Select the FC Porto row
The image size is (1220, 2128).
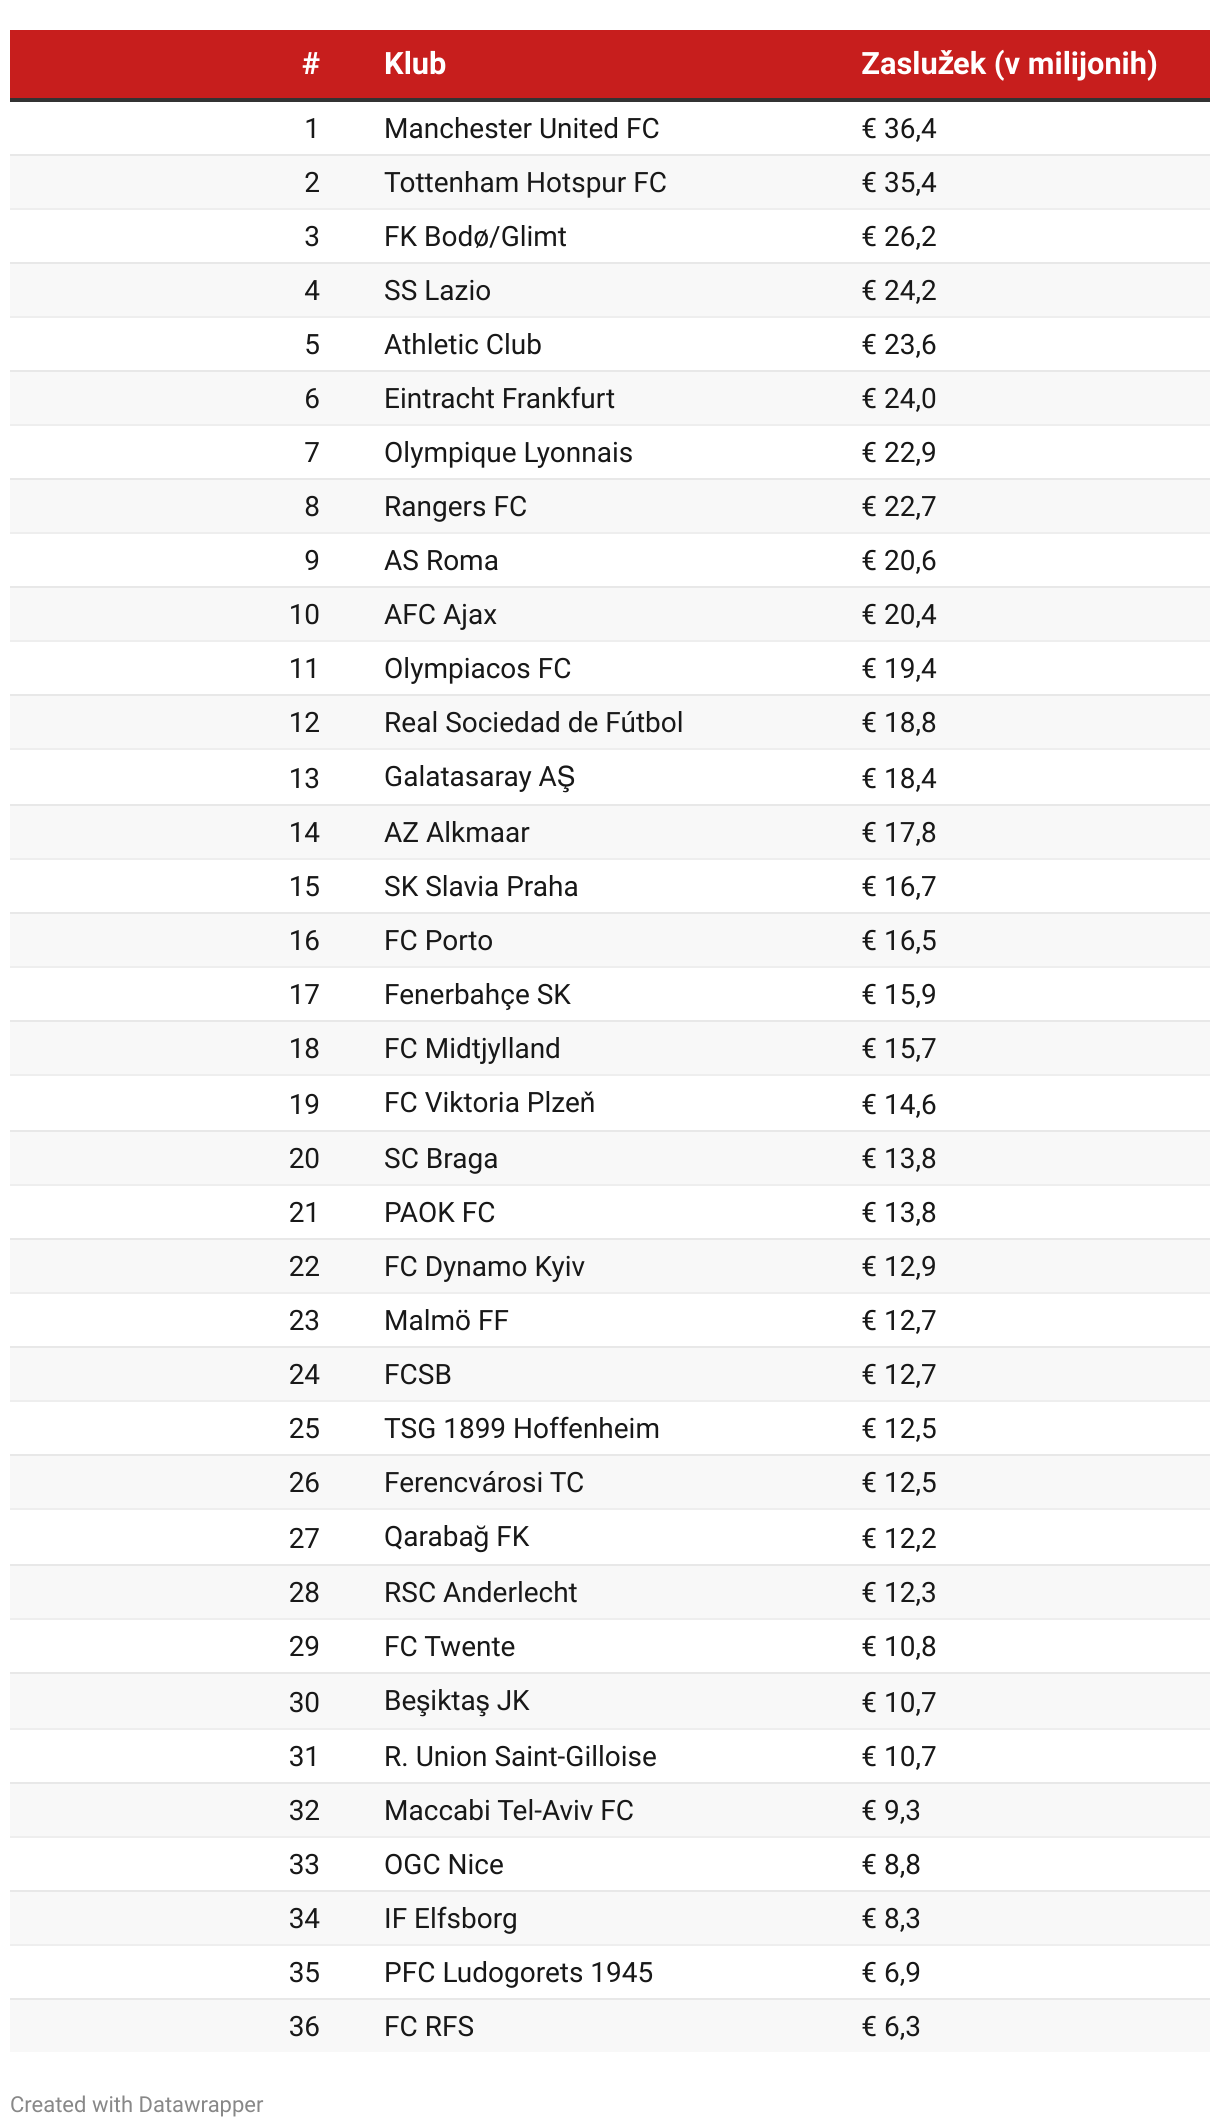click(x=610, y=940)
